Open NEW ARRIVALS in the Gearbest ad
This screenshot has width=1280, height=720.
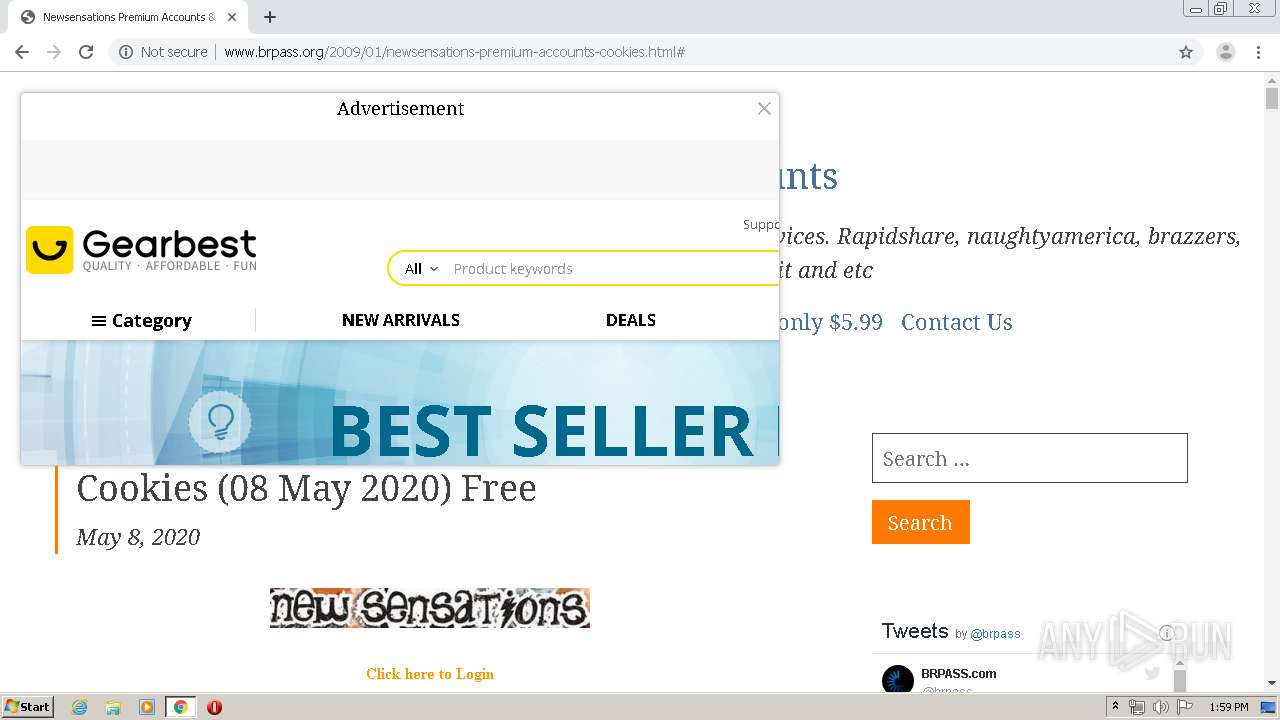pos(401,320)
